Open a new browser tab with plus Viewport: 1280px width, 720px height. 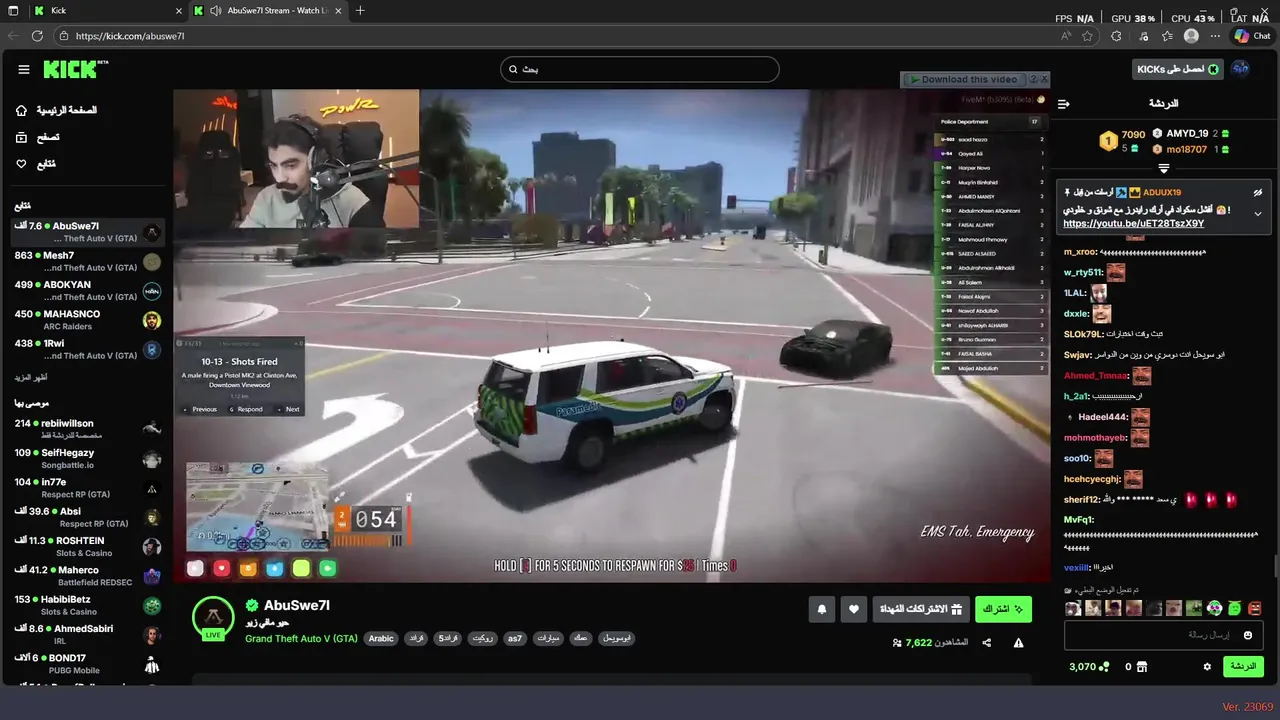point(360,11)
